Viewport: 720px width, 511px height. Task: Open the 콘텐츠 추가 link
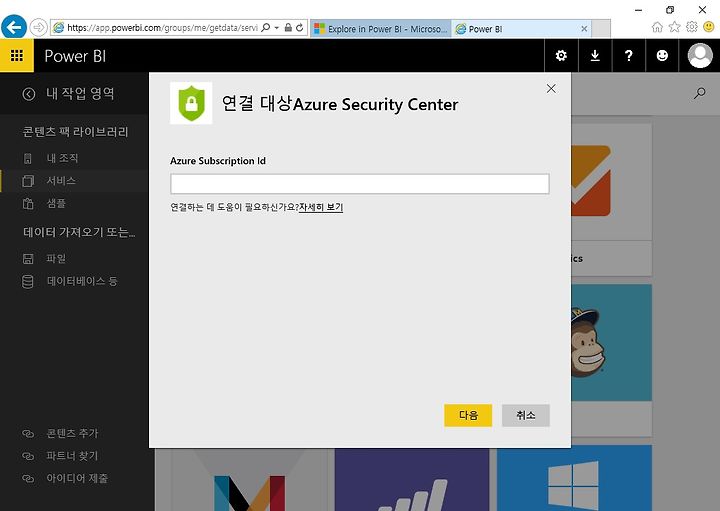coord(72,433)
